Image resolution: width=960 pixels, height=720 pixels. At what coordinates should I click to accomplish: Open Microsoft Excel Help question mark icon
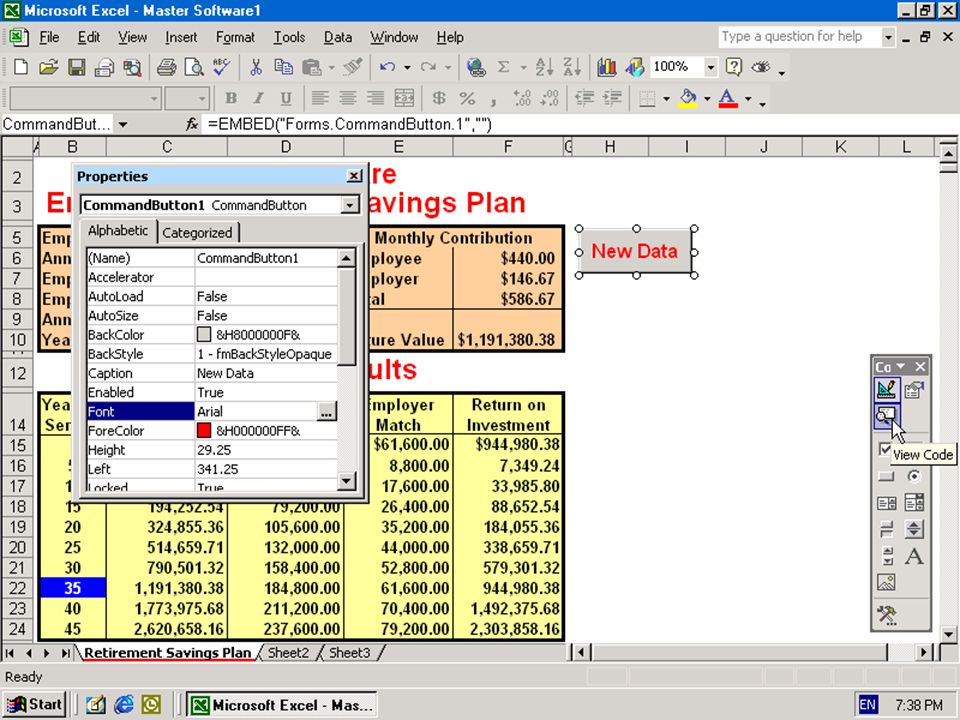(733, 67)
